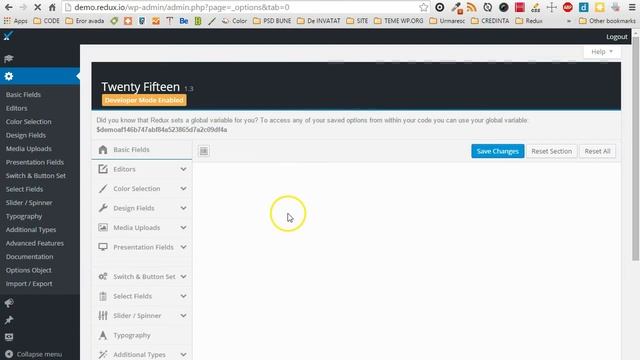Click the Reset All button
640x360 pixels.
tap(597, 151)
